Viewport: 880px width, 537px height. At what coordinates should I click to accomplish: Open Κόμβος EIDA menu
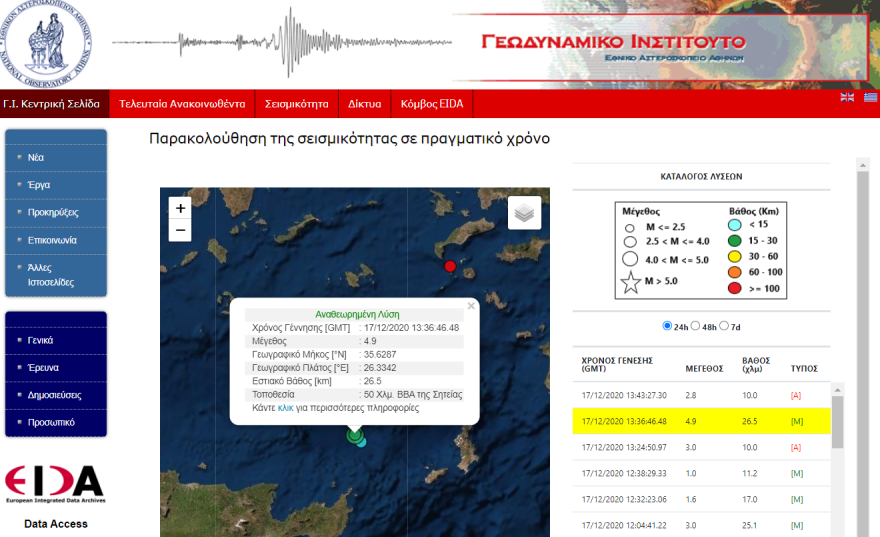pyautogui.click(x=432, y=104)
